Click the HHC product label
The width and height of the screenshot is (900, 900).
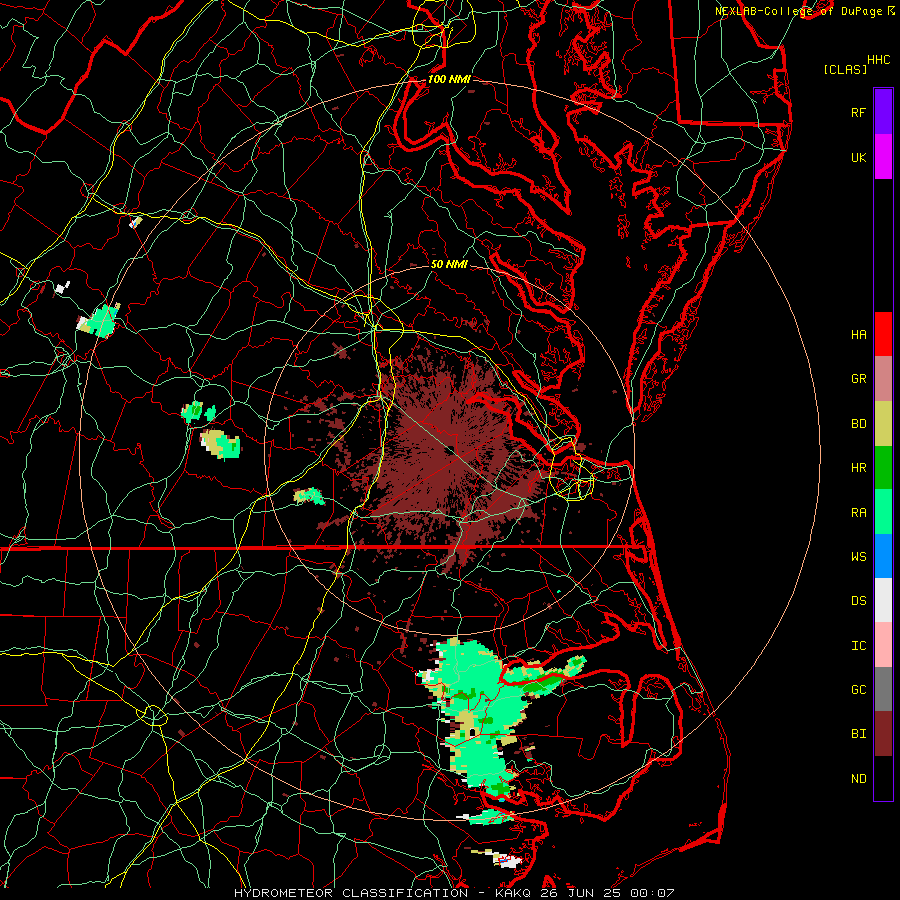[x=879, y=59]
